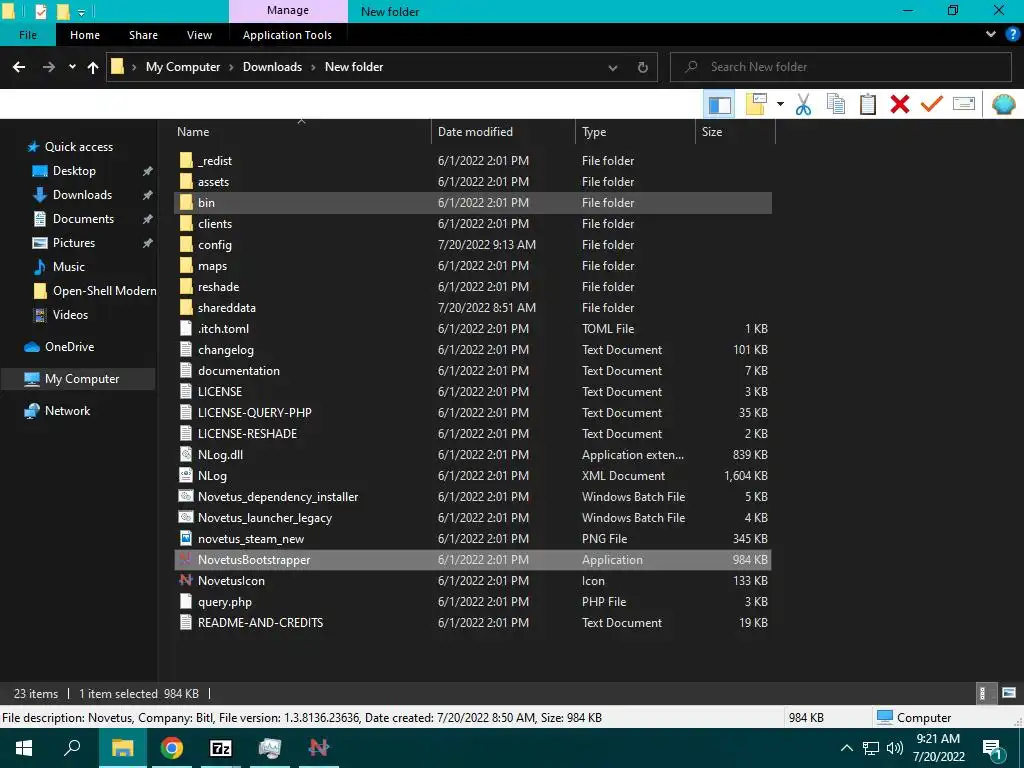
Task: Click the Copy icon in the toolbar
Action: pos(835,104)
